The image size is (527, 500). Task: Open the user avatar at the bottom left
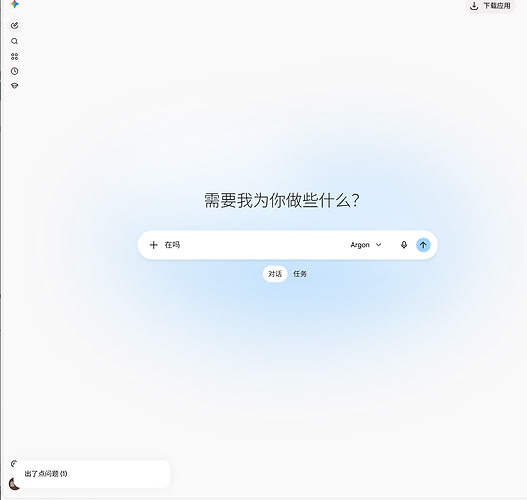(13, 484)
